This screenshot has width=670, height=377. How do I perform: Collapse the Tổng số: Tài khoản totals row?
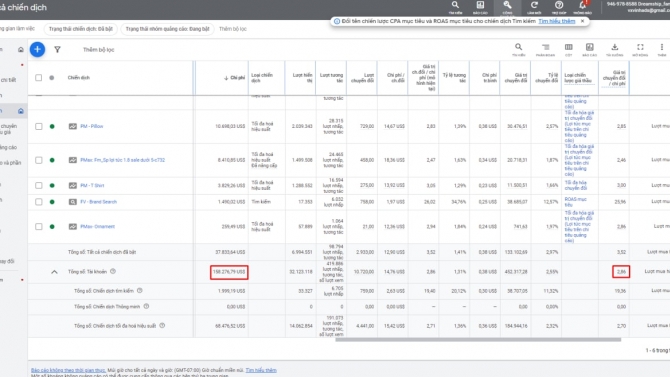pyautogui.click(x=54, y=272)
